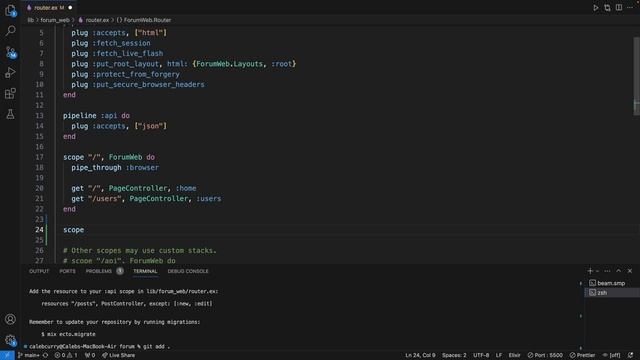Click the forum_web breadcrumb segment
This screenshot has height=360, width=640.
pos(55,20)
